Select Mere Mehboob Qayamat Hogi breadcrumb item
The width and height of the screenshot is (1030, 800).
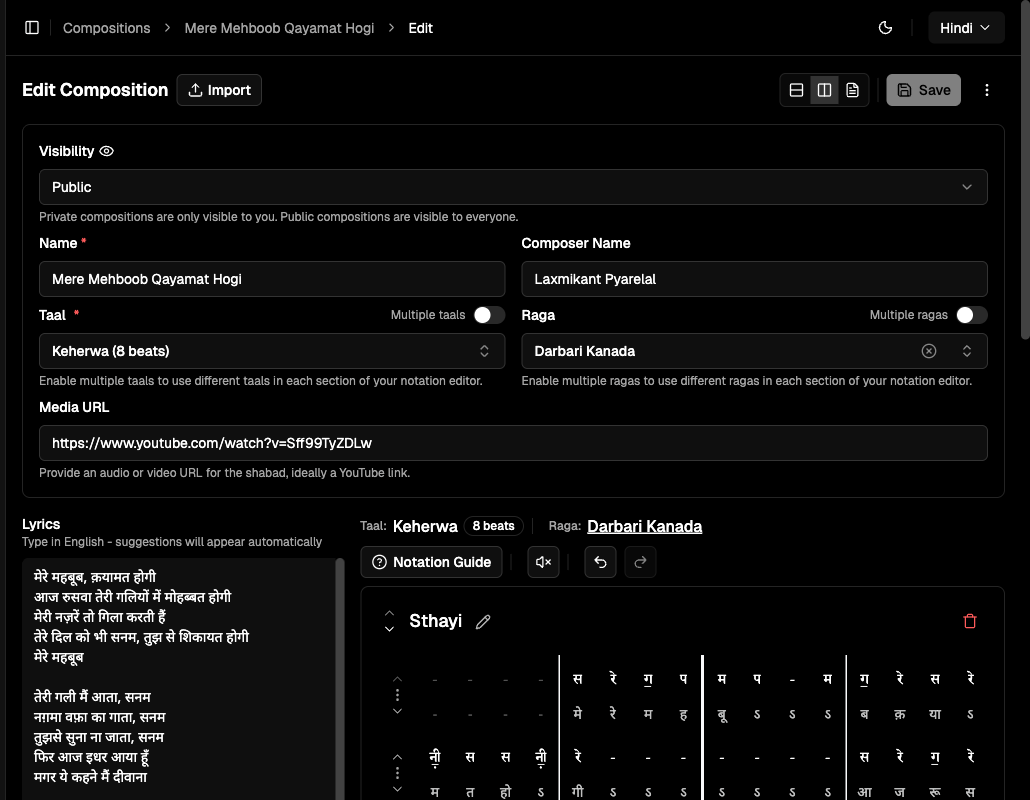tap(279, 27)
